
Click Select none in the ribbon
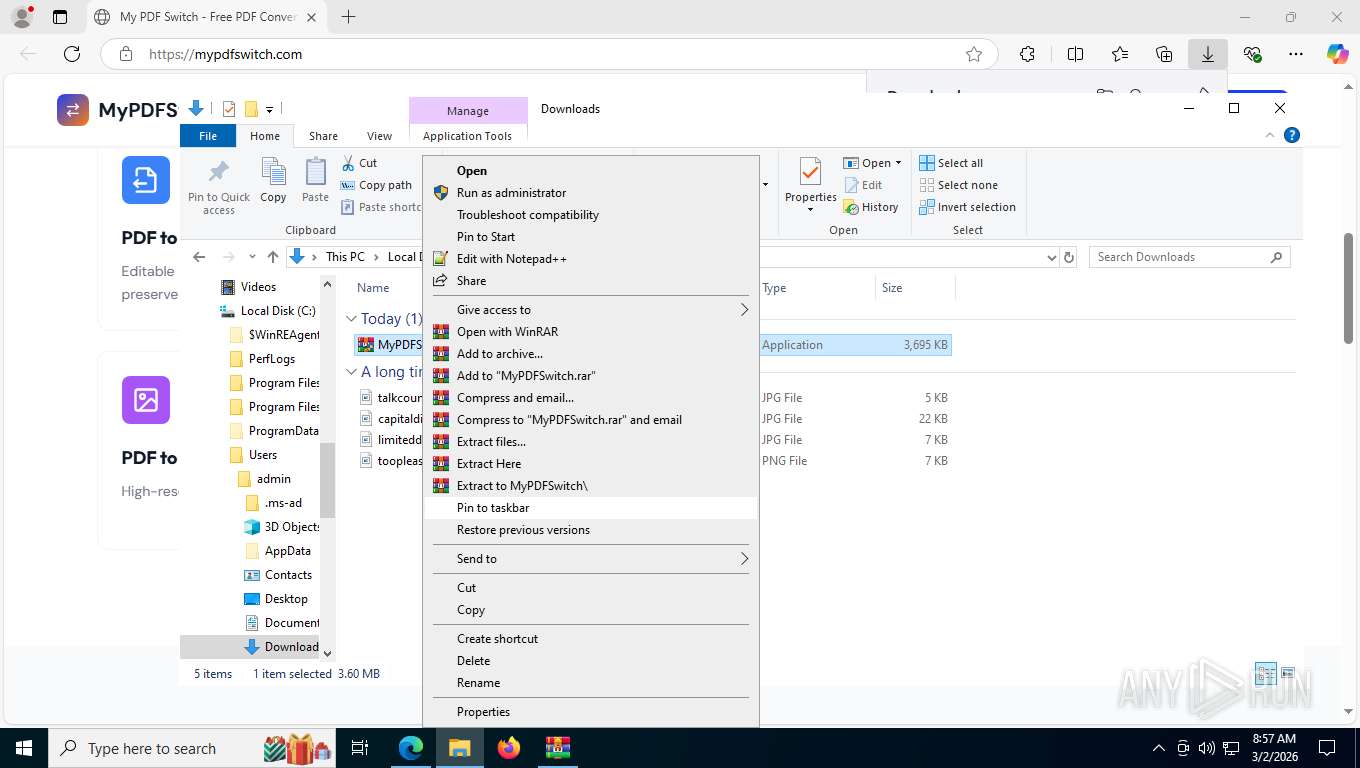[957, 185]
